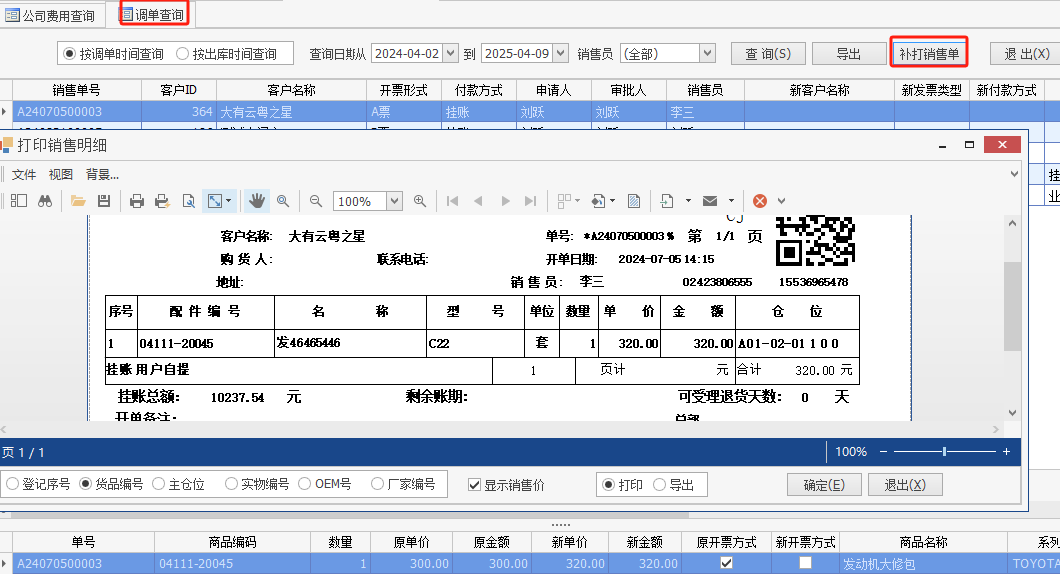The image size is (1060, 584).
Task: Open the 100% zoom level dropdown
Action: tap(394, 201)
